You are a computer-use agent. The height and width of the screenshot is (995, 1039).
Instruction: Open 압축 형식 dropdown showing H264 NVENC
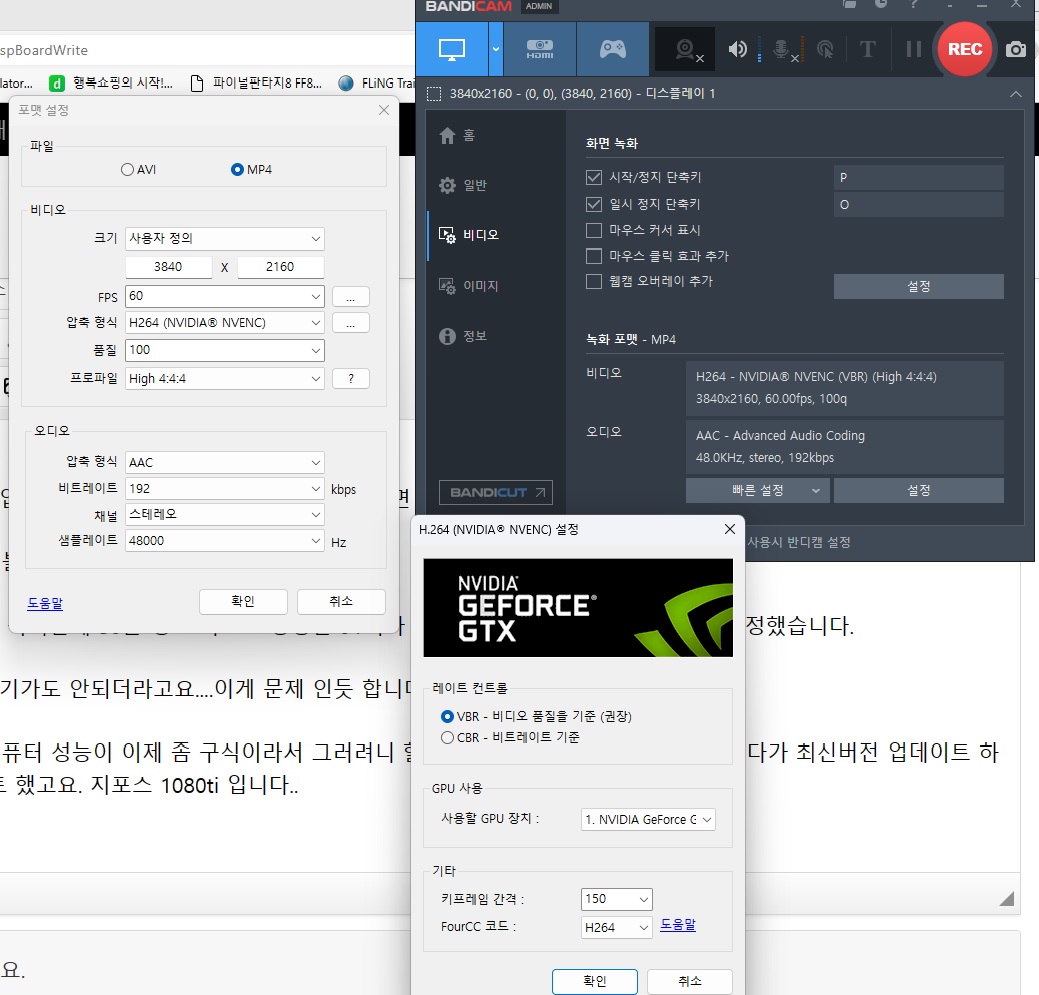click(225, 323)
